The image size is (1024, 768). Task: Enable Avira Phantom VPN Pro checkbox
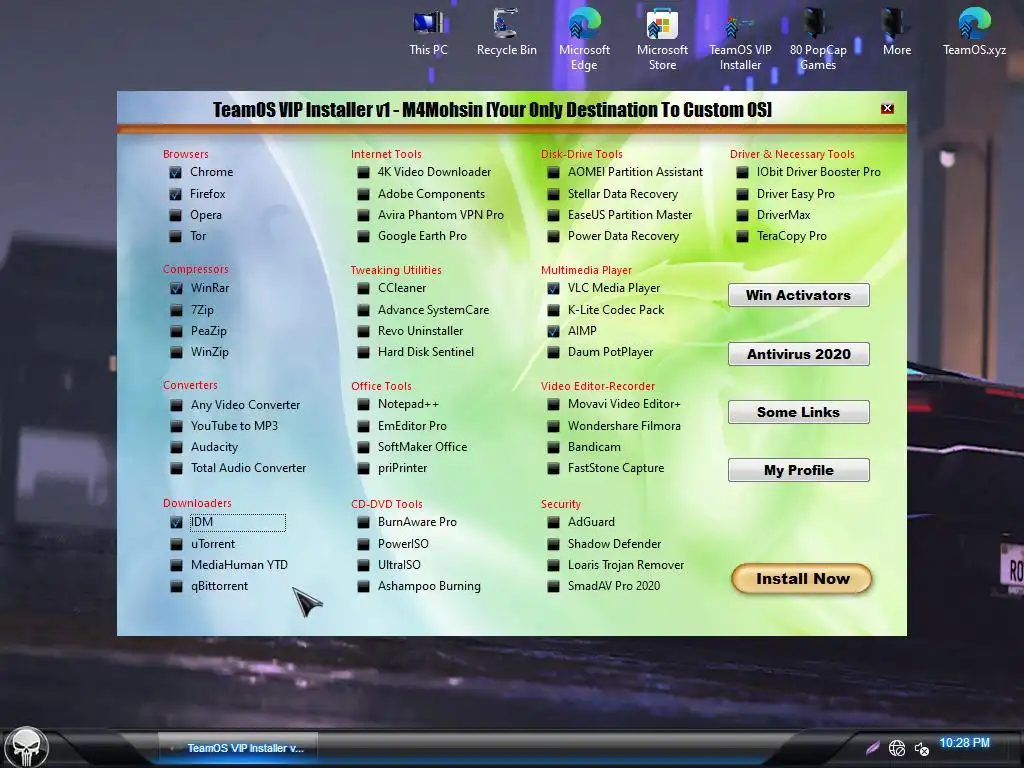click(x=364, y=215)
